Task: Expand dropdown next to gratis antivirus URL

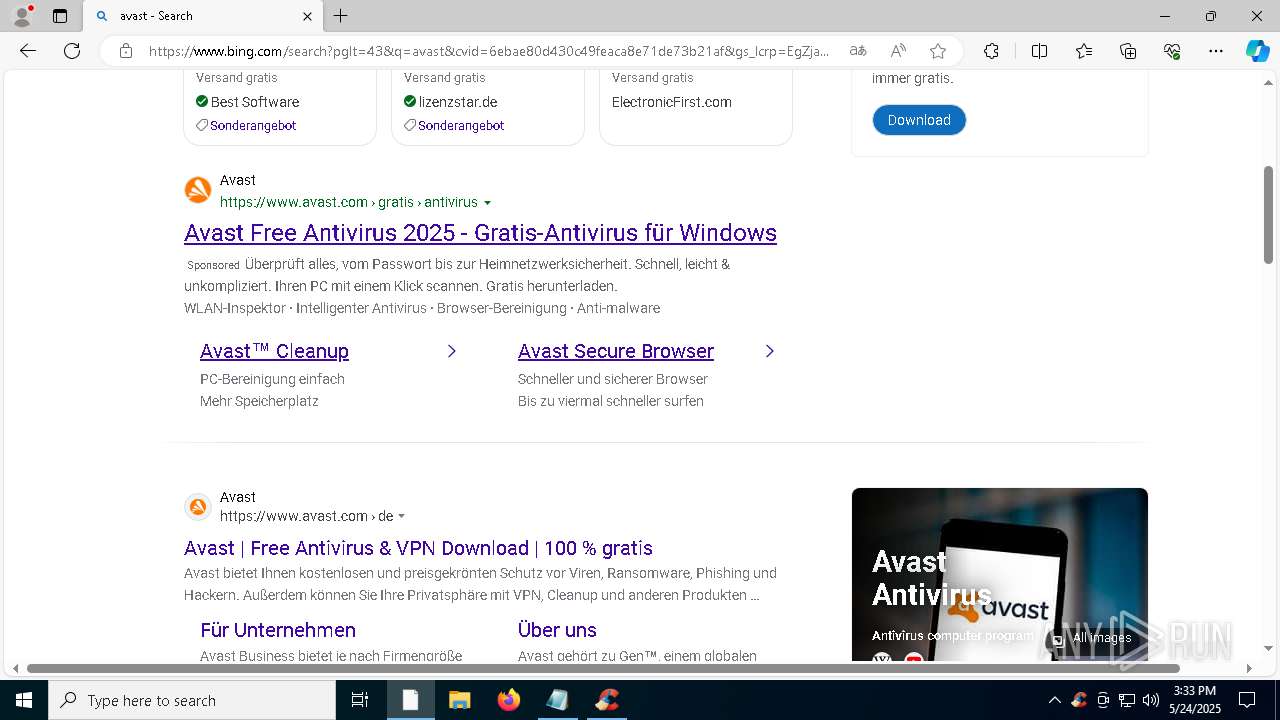Action: click(487, 203)
